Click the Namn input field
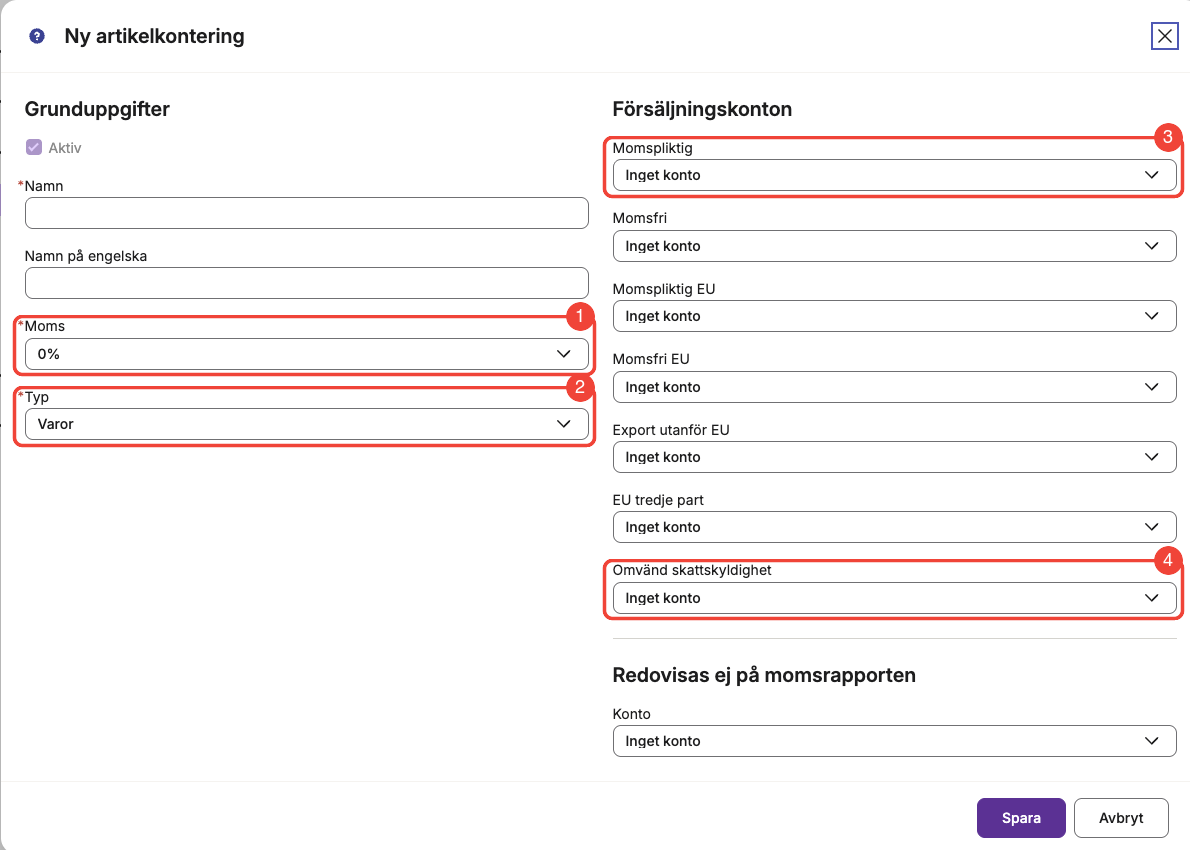 (307, 213)
